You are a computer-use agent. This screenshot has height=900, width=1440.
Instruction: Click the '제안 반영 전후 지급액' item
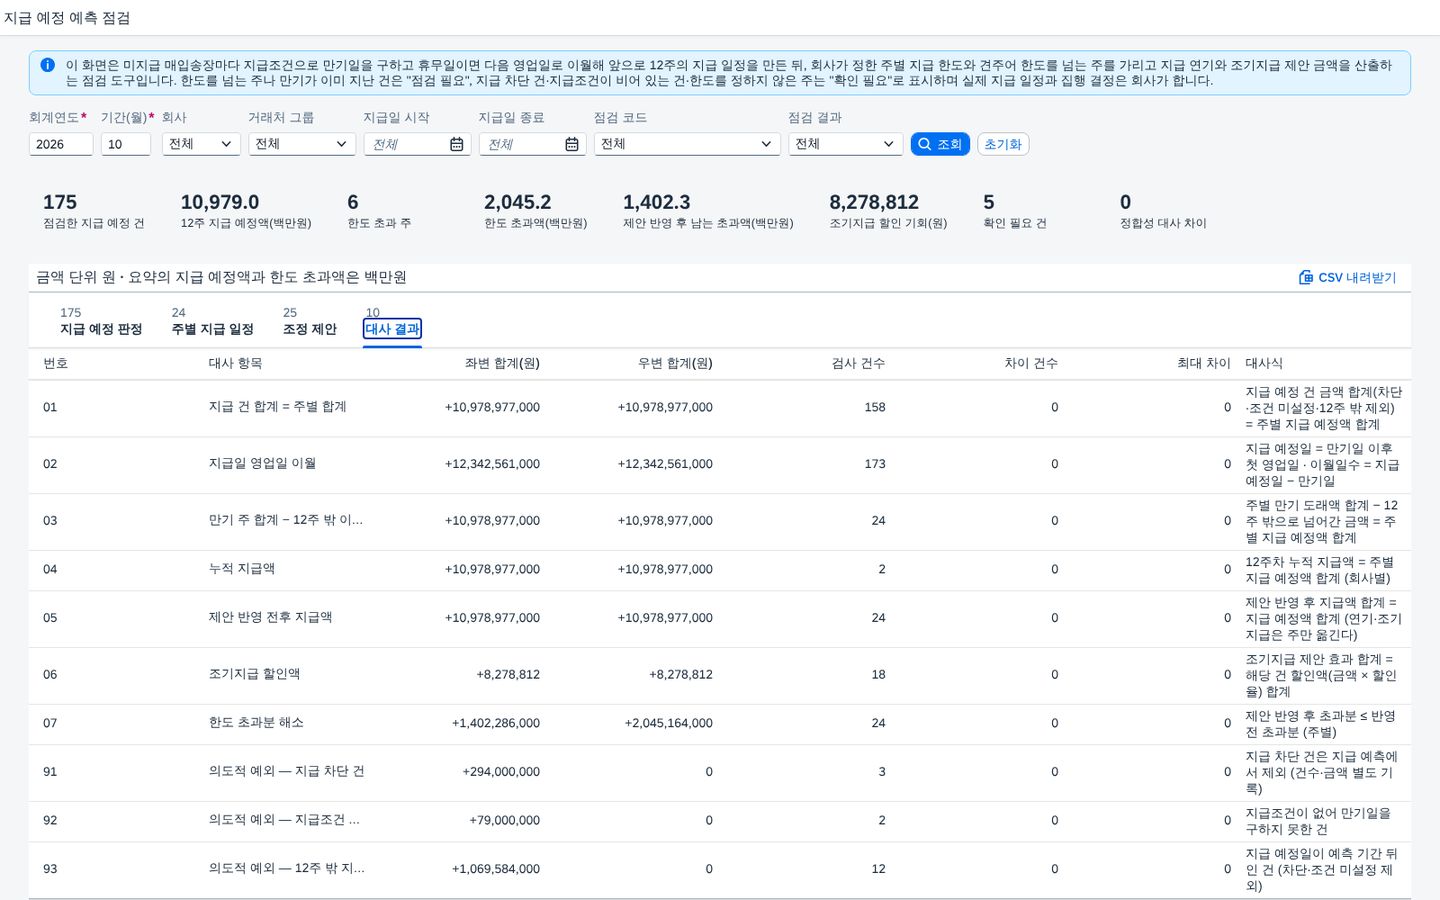tap(270, 618)
